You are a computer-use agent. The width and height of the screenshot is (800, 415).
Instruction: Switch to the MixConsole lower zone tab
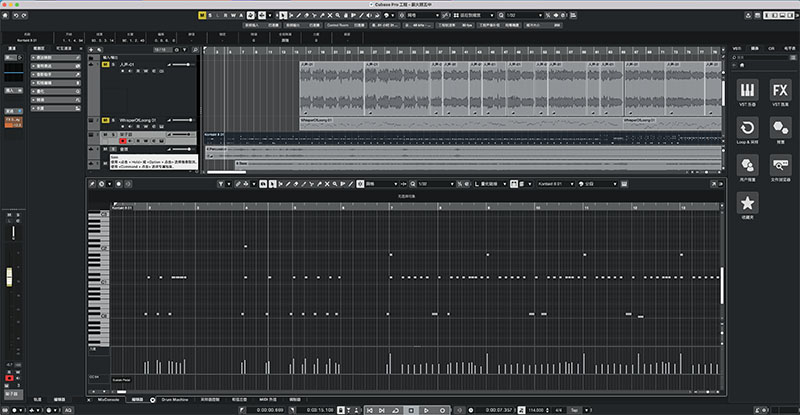click(108, 400)
